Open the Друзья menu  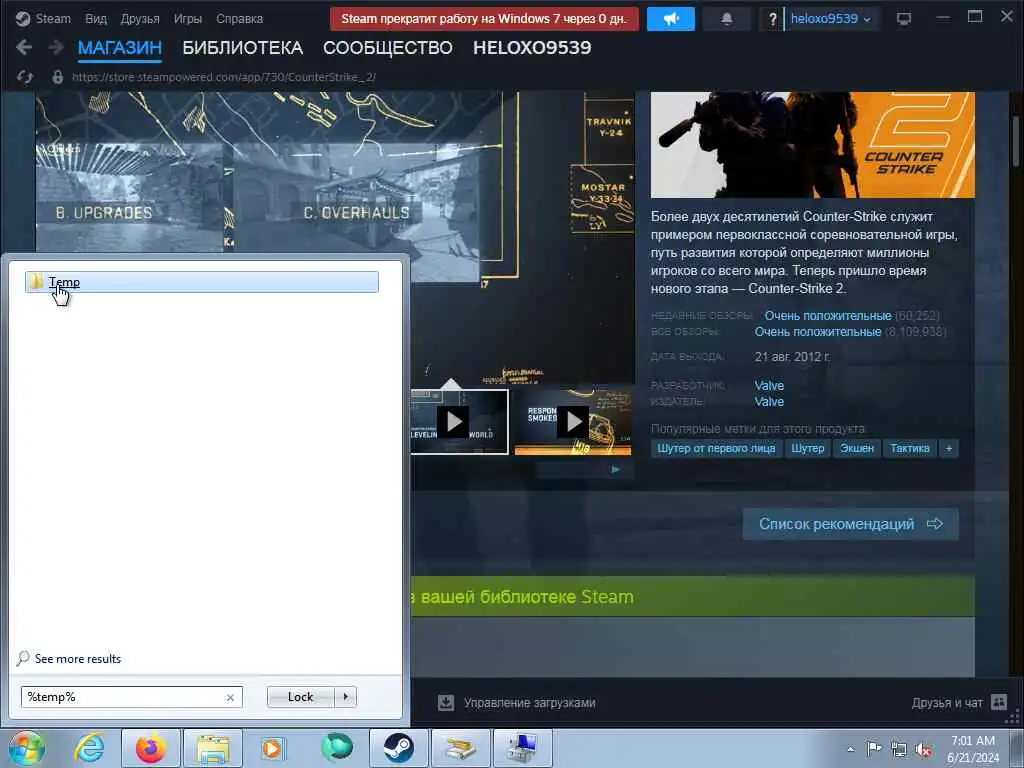140,18
